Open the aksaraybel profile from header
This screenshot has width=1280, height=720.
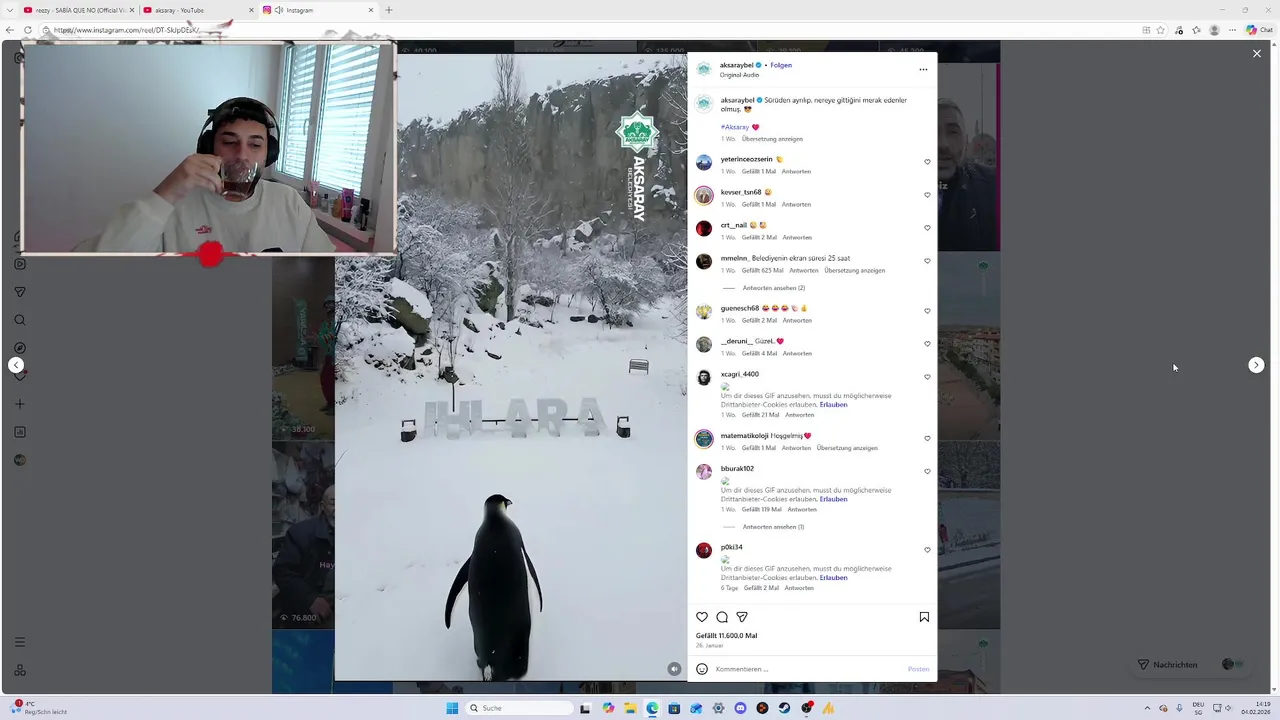pyautogui.click(x=737, y=65)
